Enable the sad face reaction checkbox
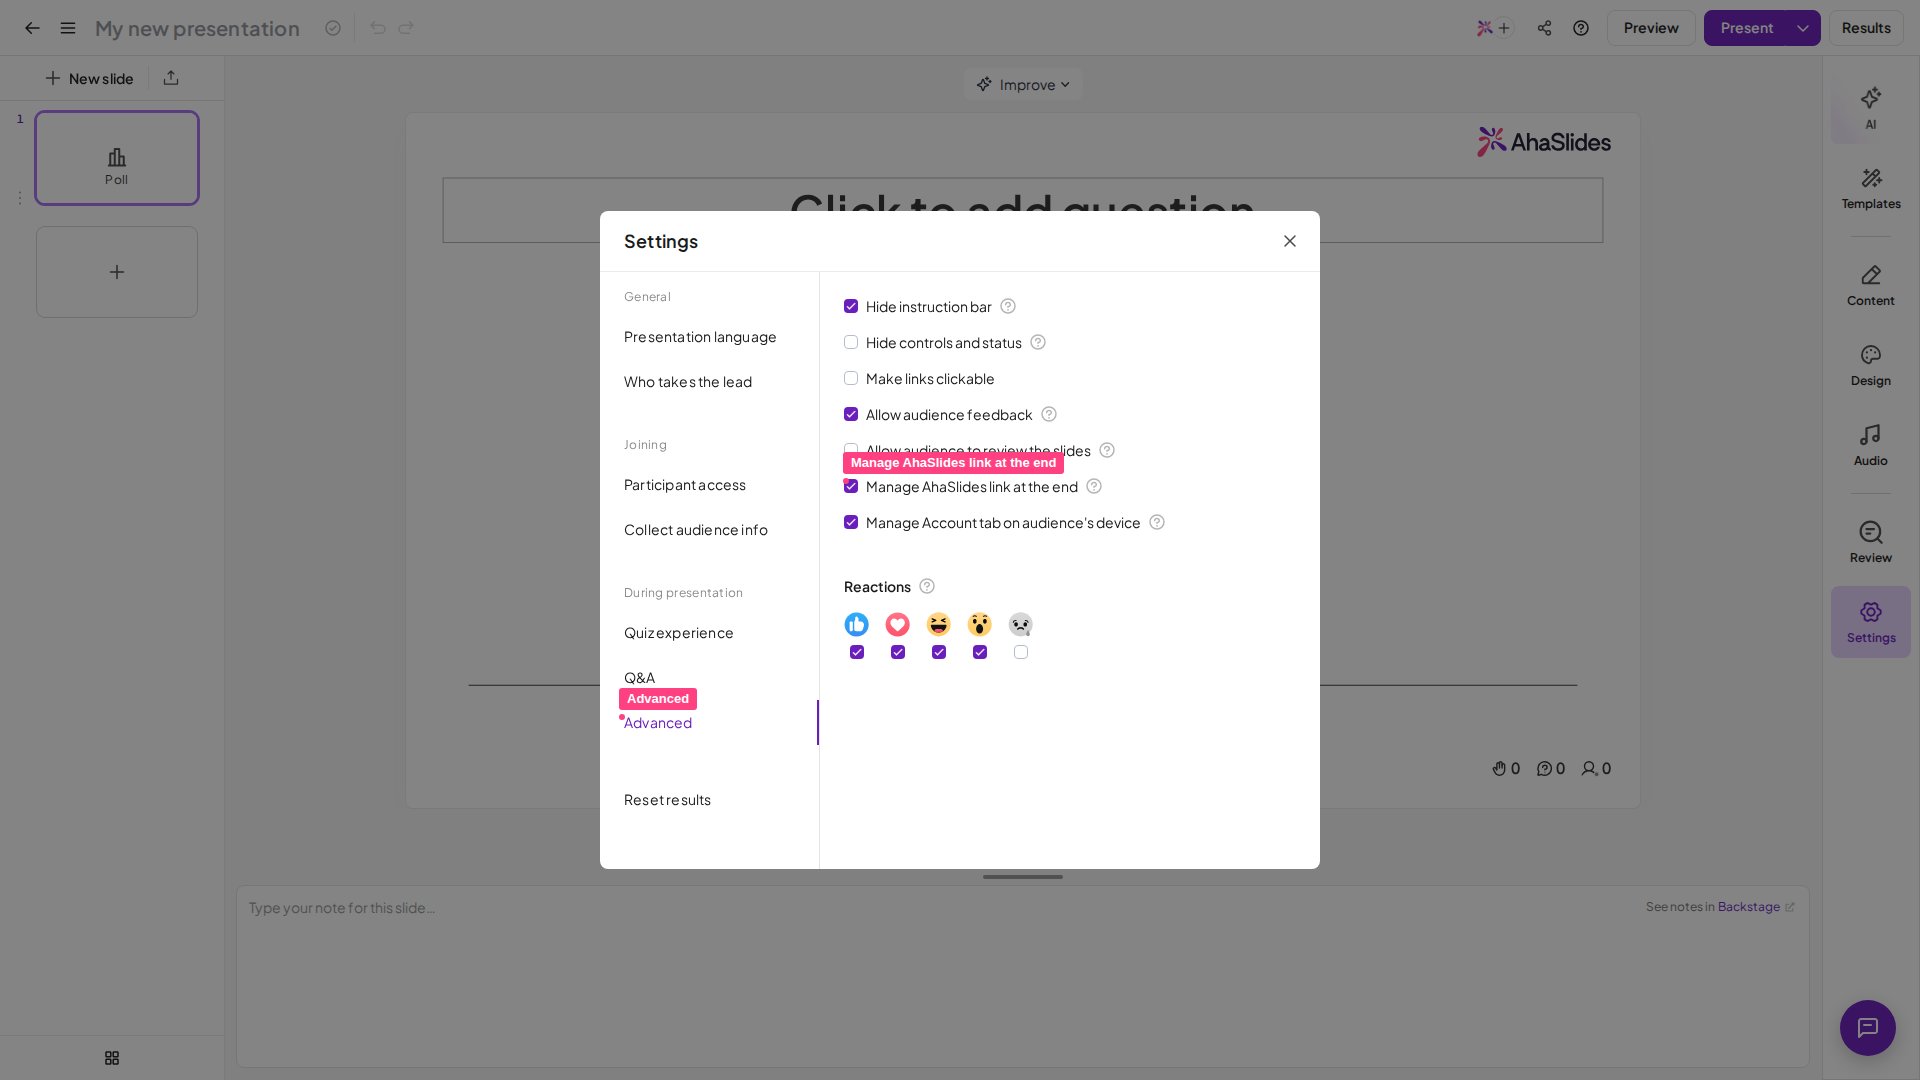 click(1021, 653)
